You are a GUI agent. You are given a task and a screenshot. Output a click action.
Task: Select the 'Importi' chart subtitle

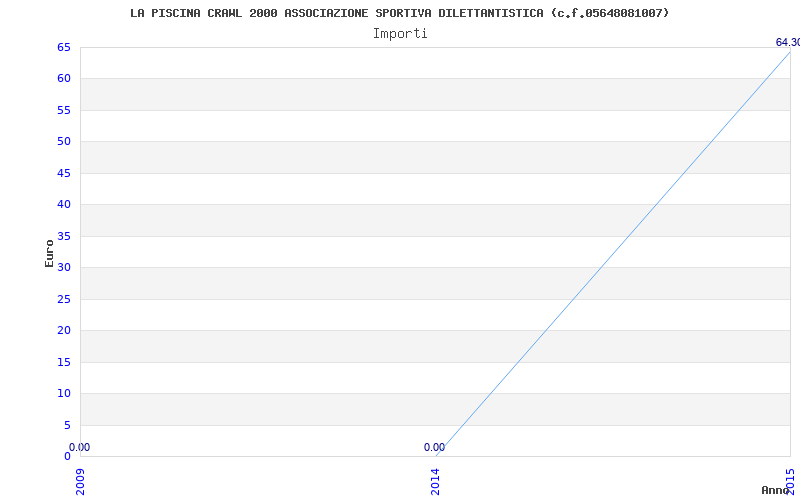400,34
